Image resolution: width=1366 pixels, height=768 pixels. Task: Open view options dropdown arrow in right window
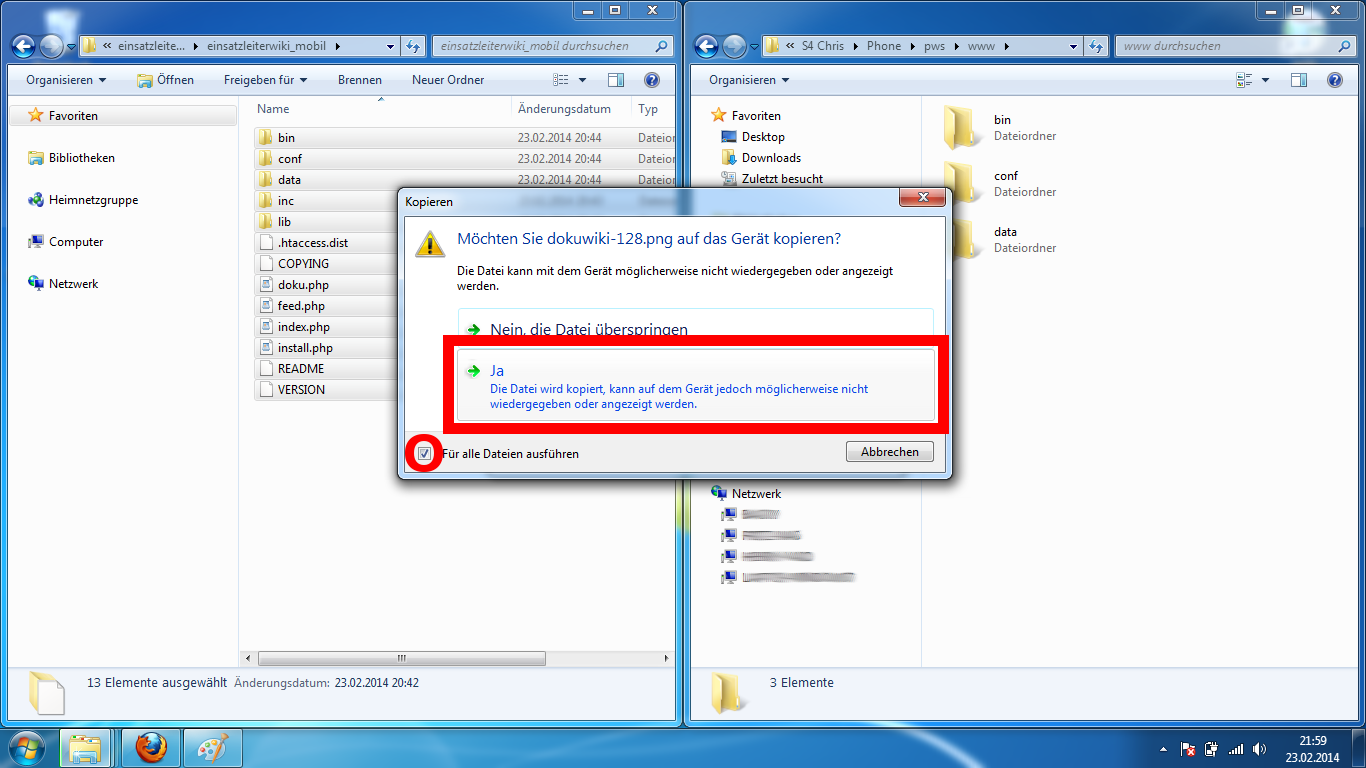(1265, 80)
